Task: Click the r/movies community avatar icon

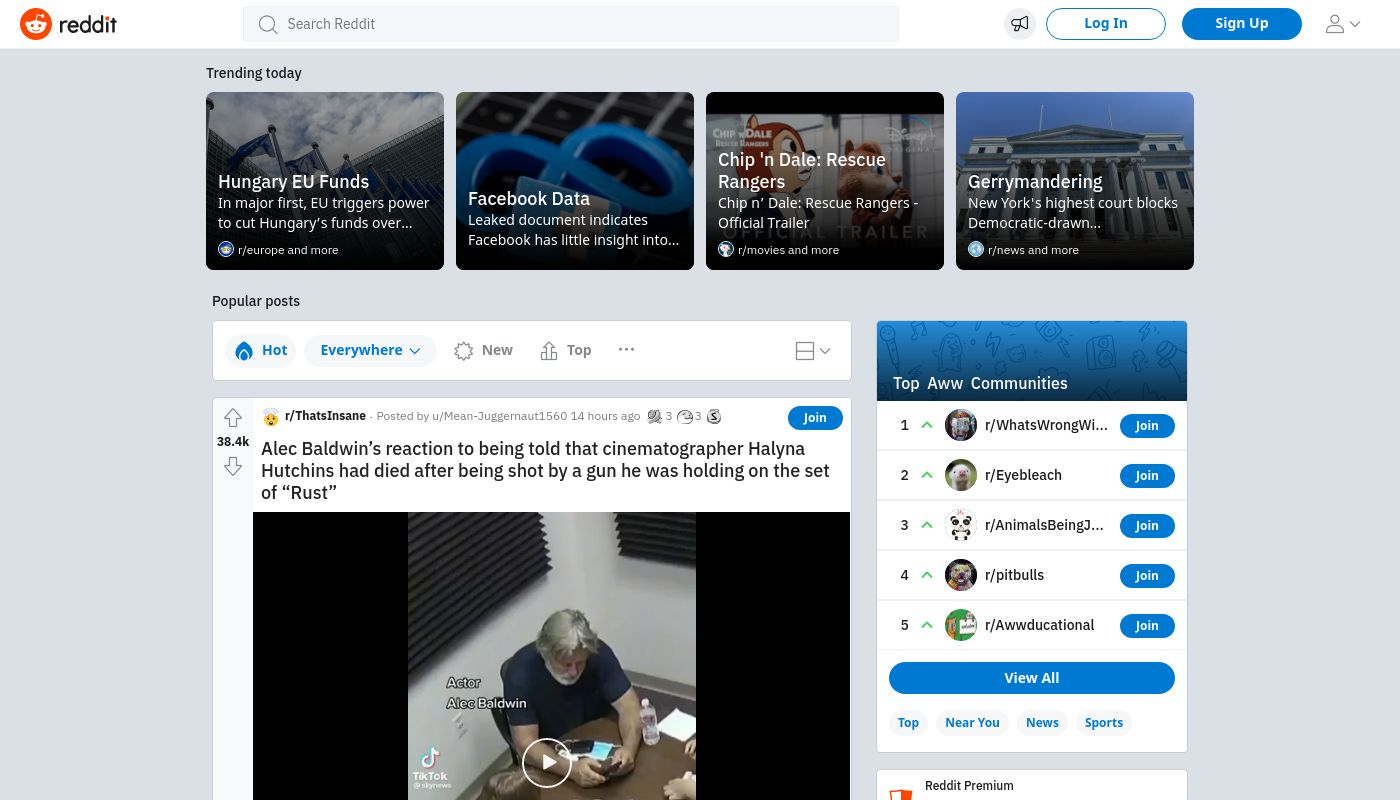Action: click(x=726, y=249)
